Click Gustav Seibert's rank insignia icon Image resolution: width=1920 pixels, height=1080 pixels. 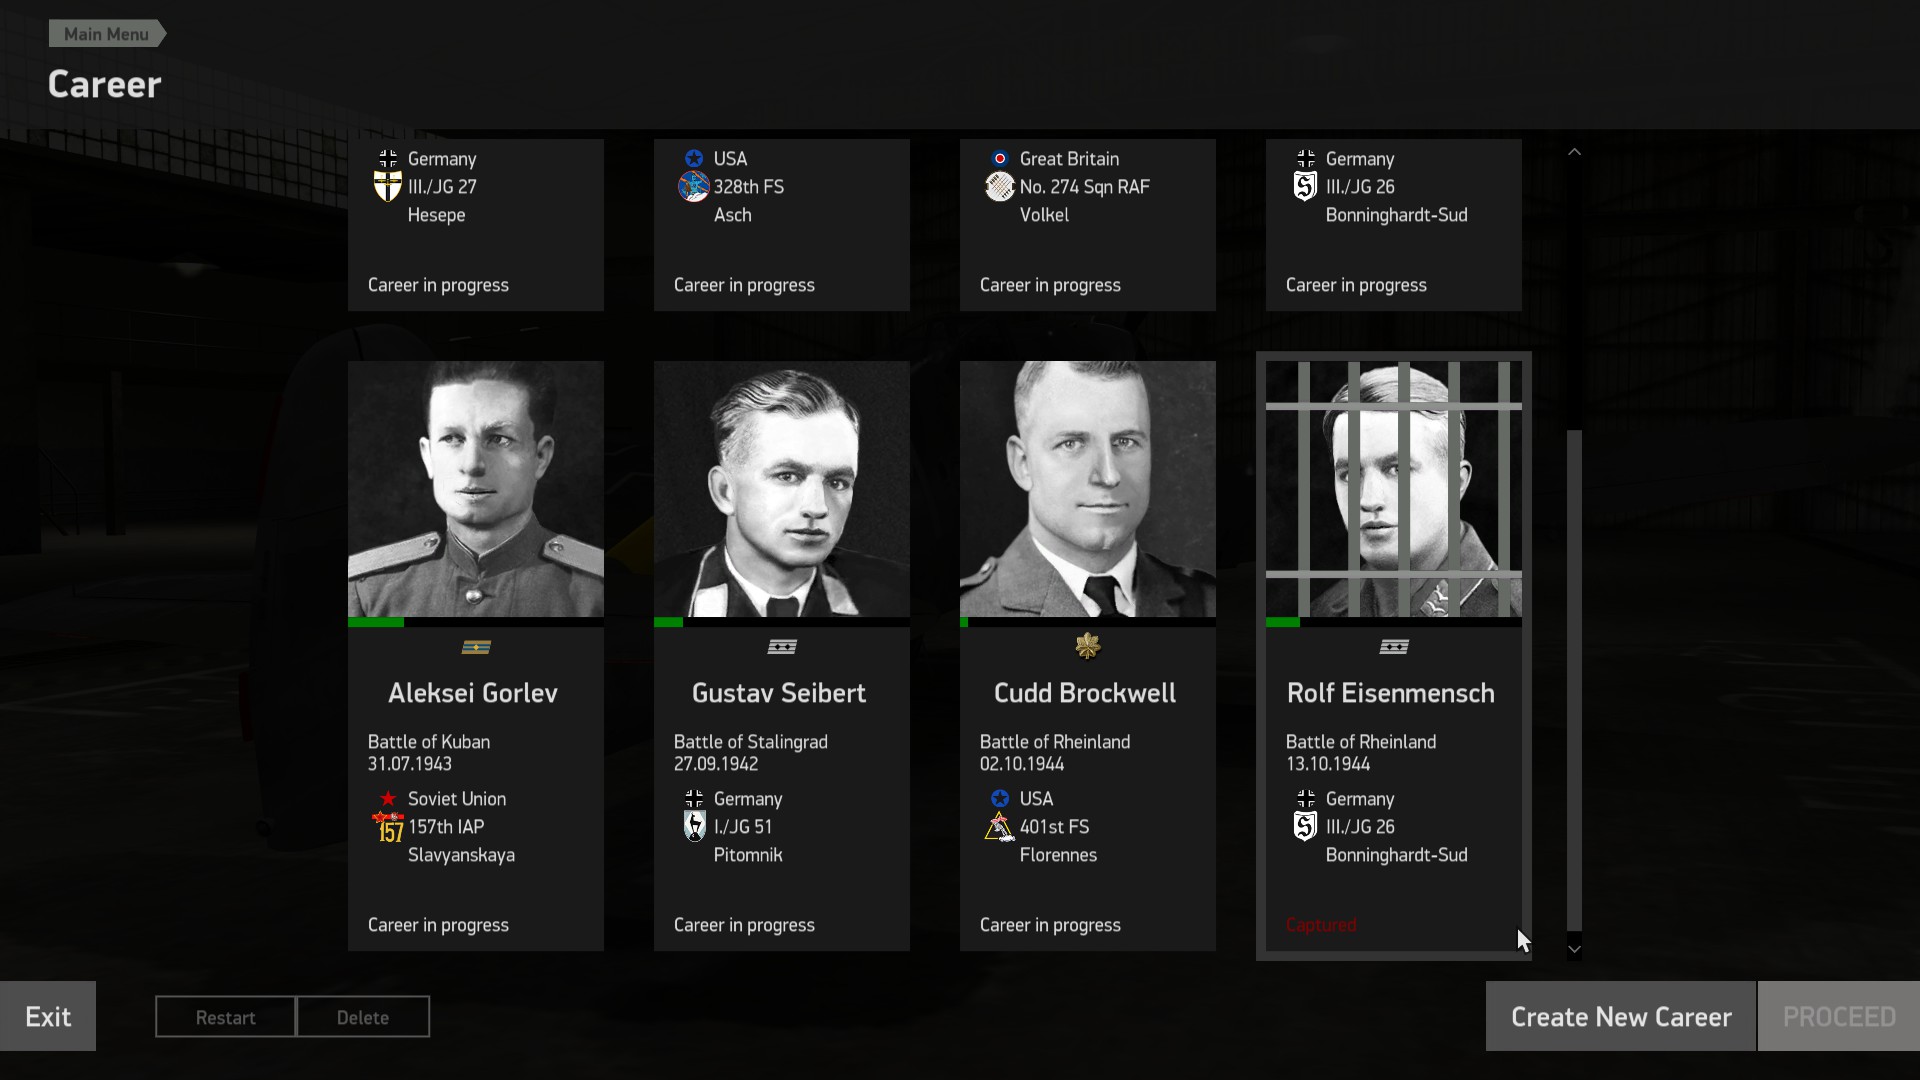point(782,647)
